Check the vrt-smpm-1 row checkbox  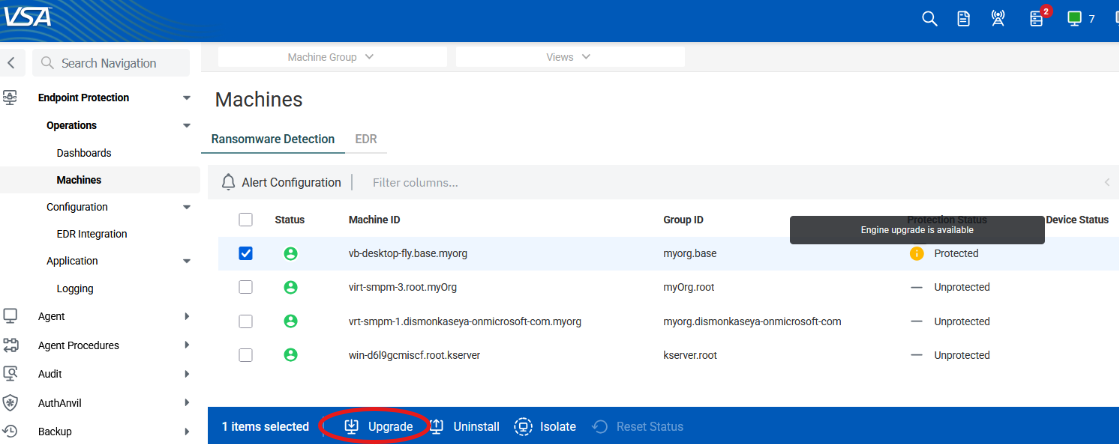tap(245, 322)
